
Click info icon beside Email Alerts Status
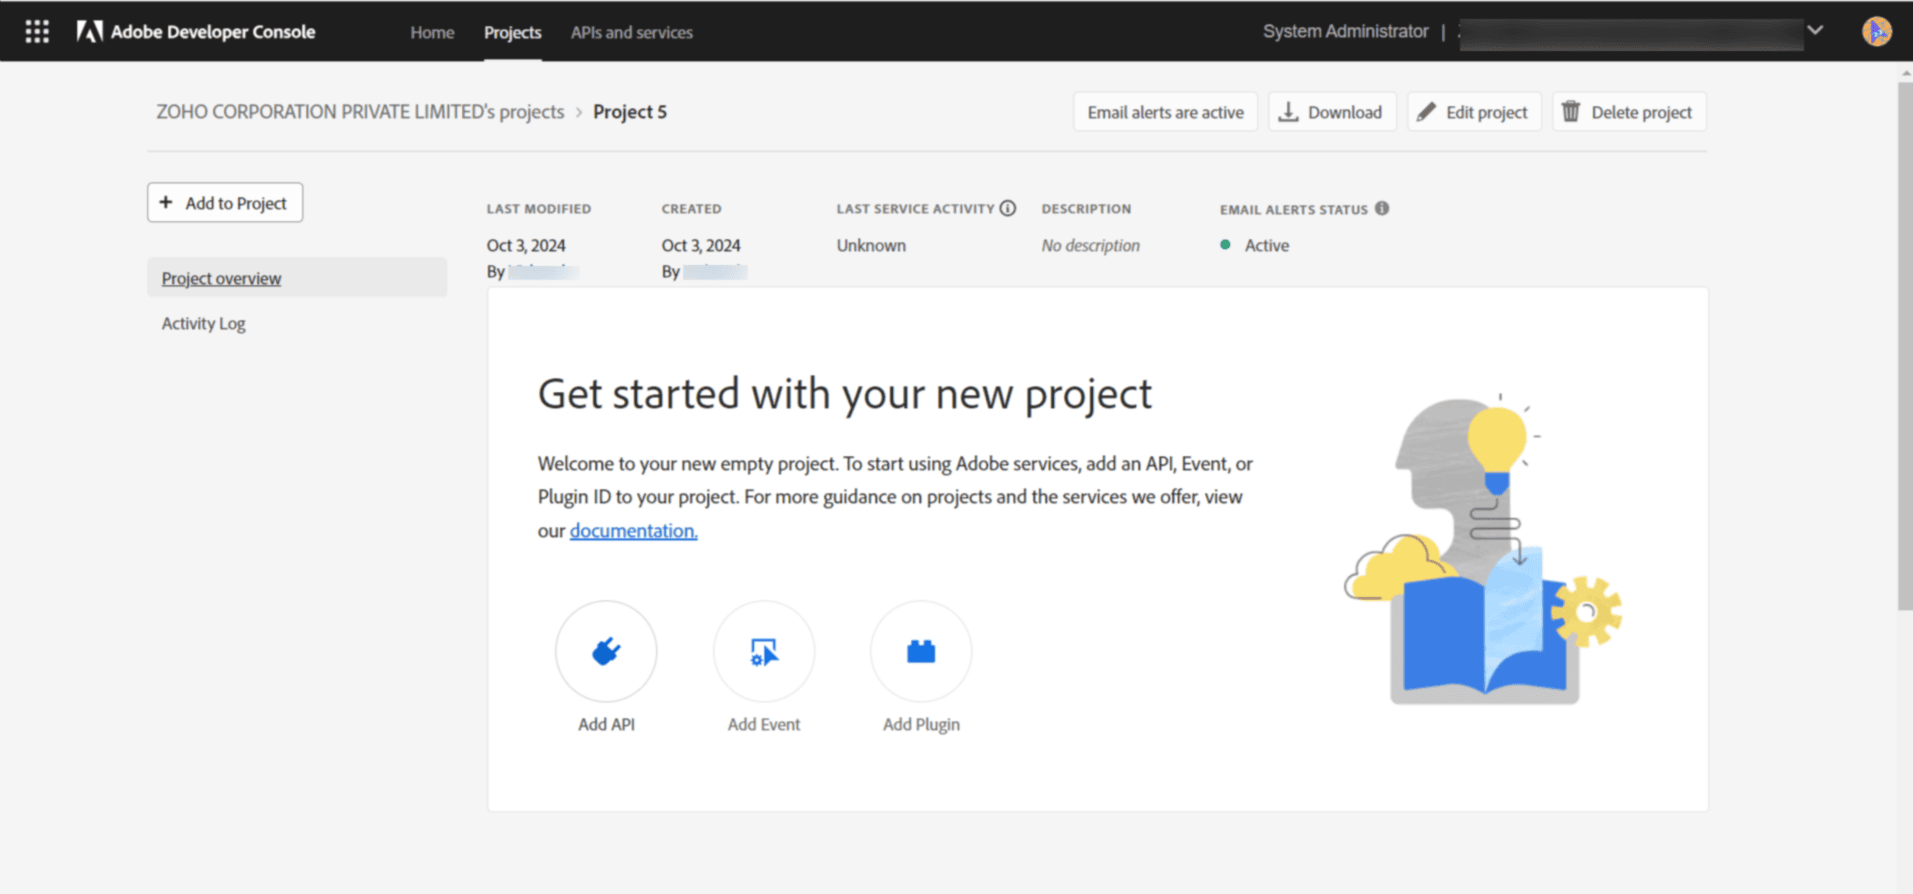tap(1382, 208)
